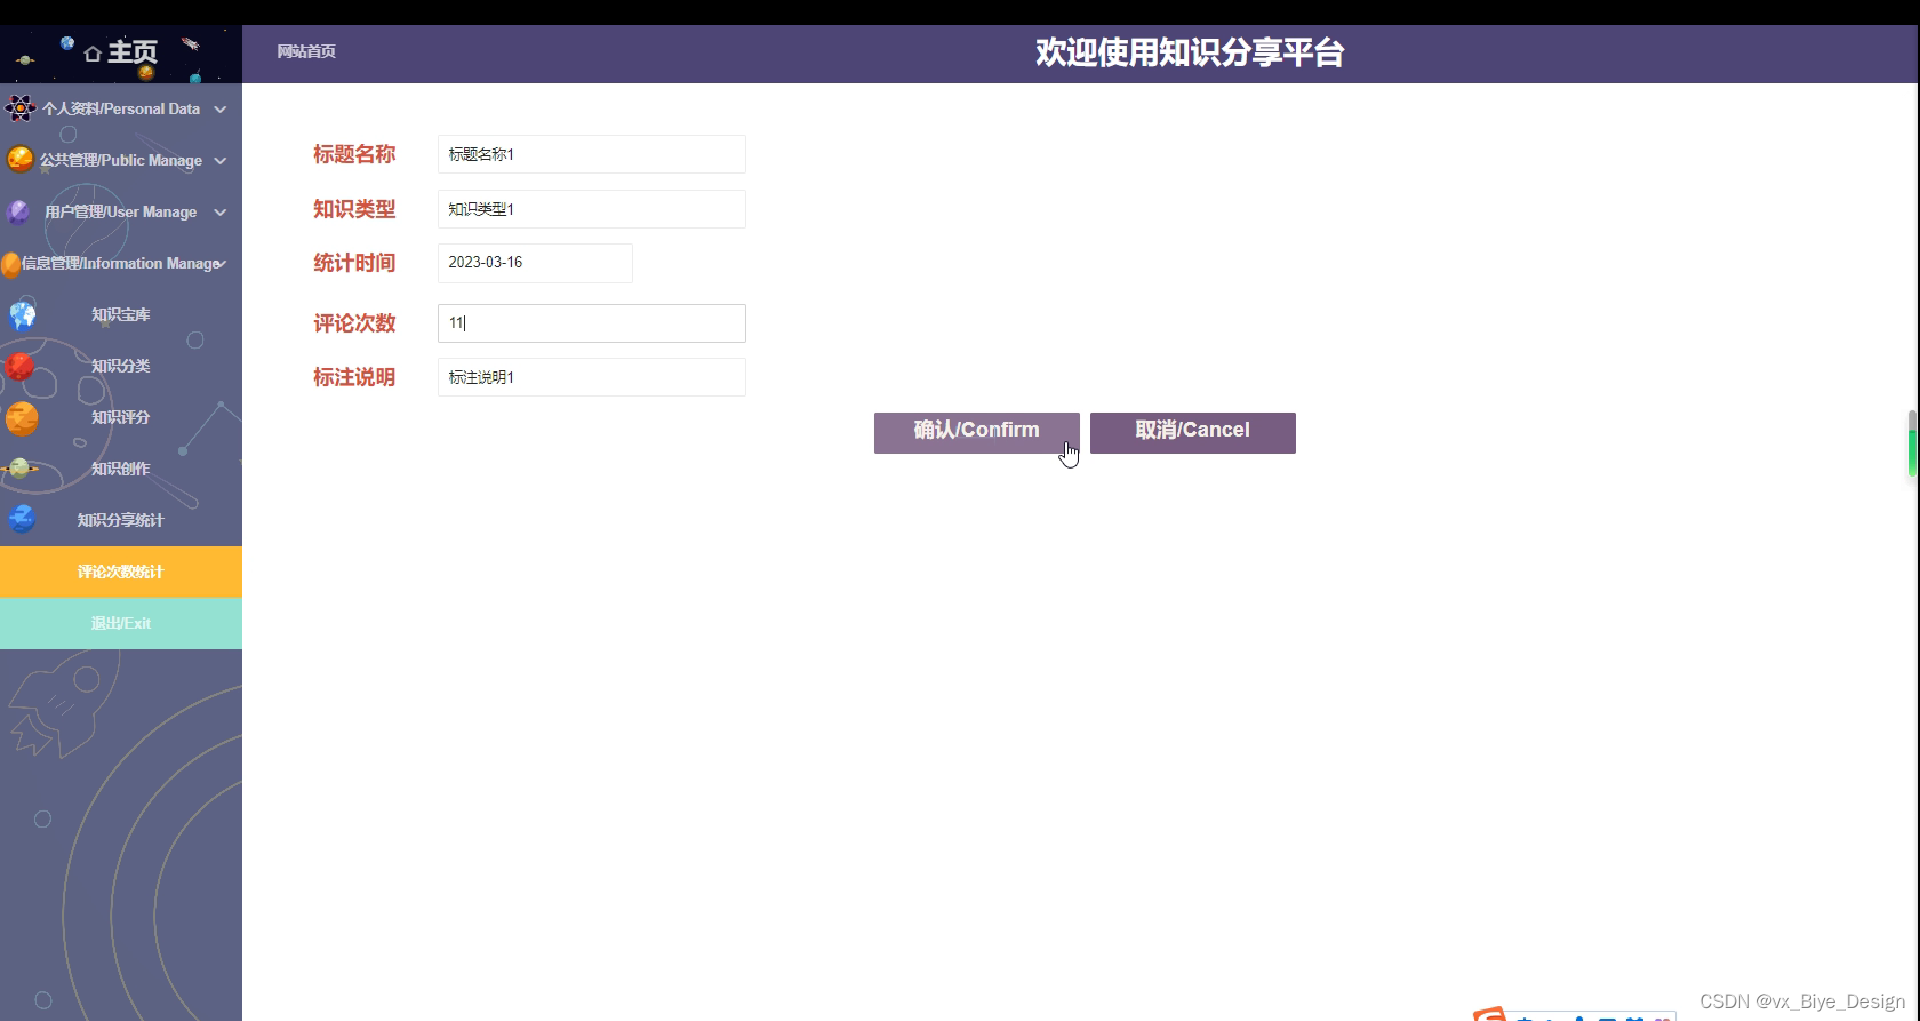The image size is (1920, 1021).
Task: Click the 欢迎使用知识分享平台 header title
Action: (x=1190, y=52)
